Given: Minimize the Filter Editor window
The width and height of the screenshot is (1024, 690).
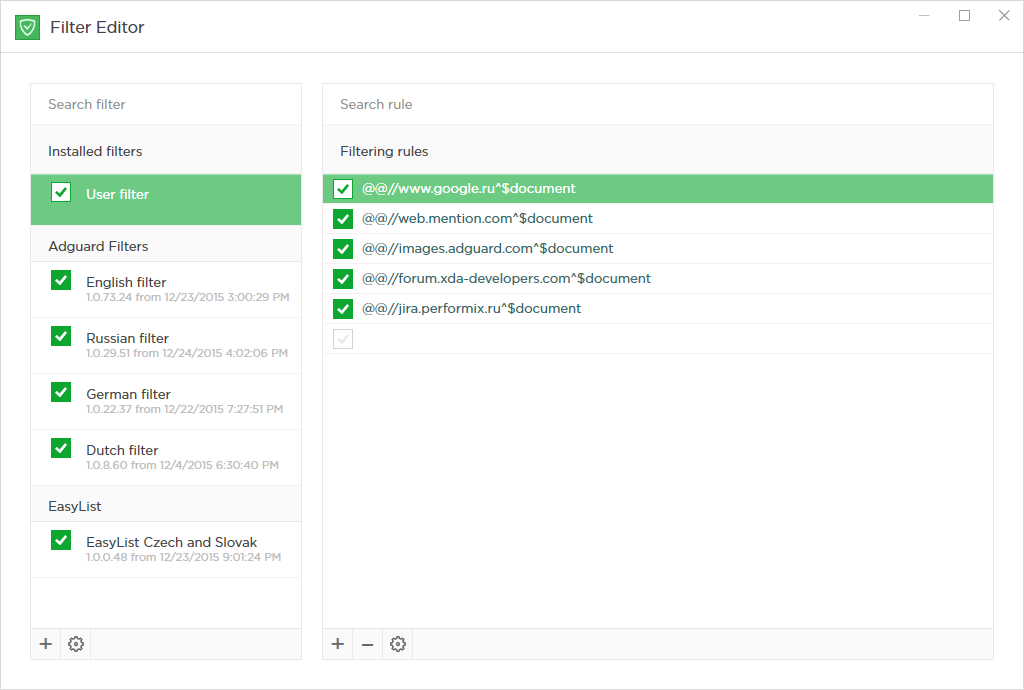Looking at the screenshot, I should pyautogui.click(x=924, y=16).
